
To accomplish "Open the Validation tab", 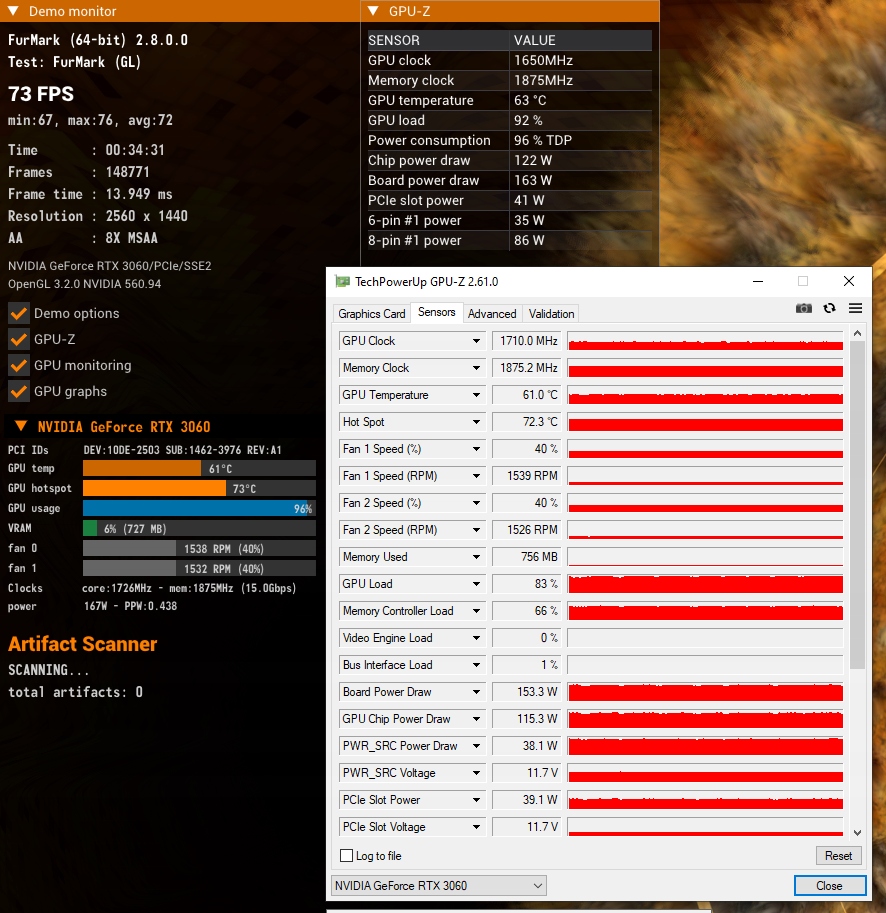I will pos(551,314).
